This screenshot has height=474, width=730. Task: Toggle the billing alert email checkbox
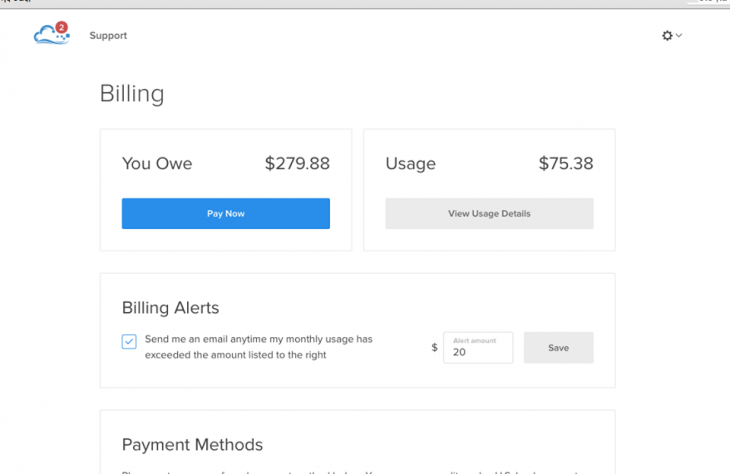(x=129, y=341)
